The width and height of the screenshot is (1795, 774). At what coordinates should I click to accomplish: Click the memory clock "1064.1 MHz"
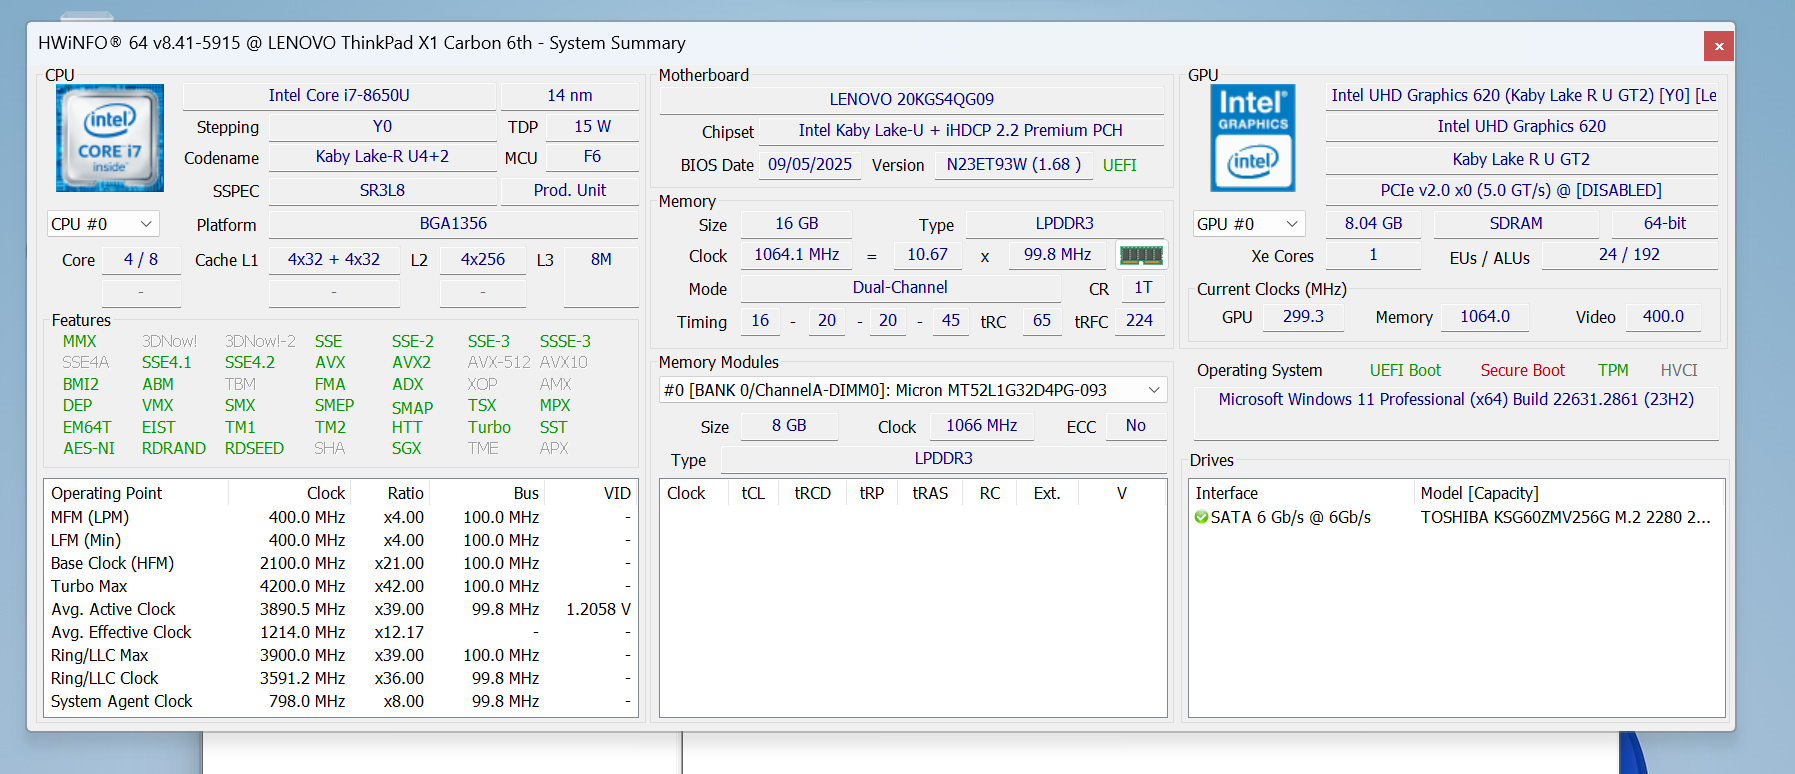796,255
